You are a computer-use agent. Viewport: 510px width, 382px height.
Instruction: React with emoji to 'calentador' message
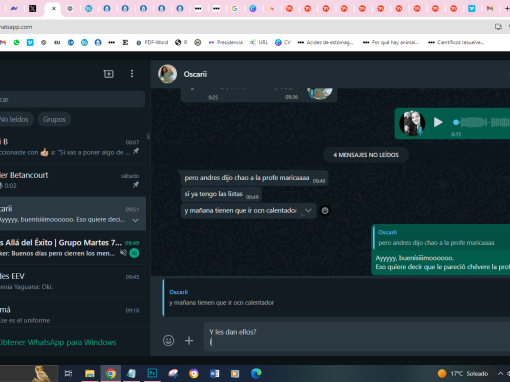coord(325,211)
